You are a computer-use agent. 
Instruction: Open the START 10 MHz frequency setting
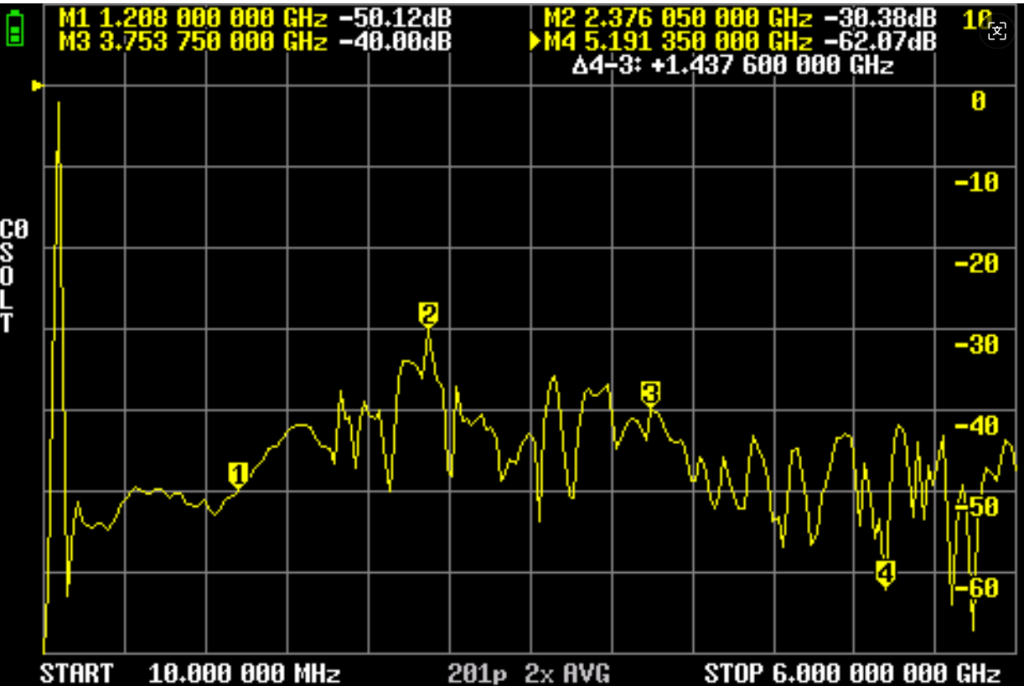190,672
